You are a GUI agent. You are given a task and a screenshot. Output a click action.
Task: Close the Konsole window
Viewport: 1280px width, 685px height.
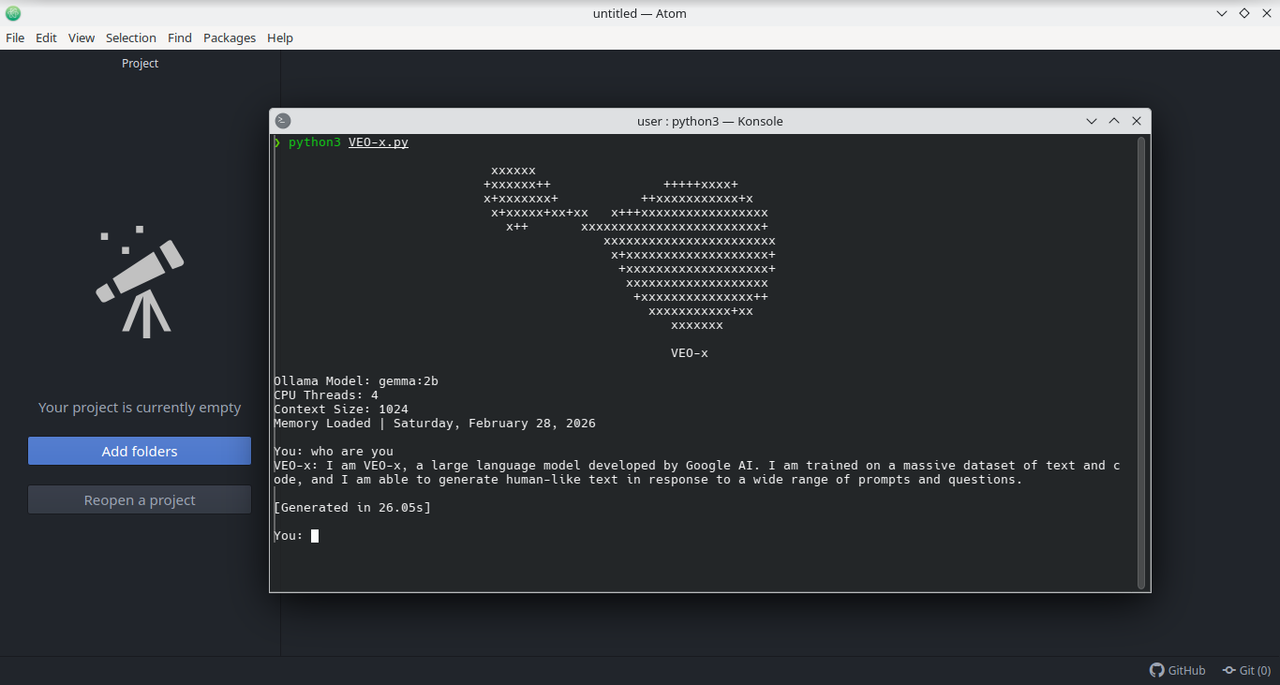click(x=1136, y=121)
